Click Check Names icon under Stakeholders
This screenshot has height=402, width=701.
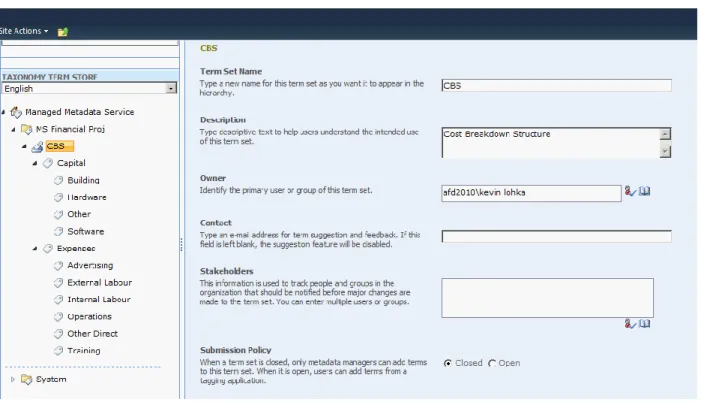[630, 324]
